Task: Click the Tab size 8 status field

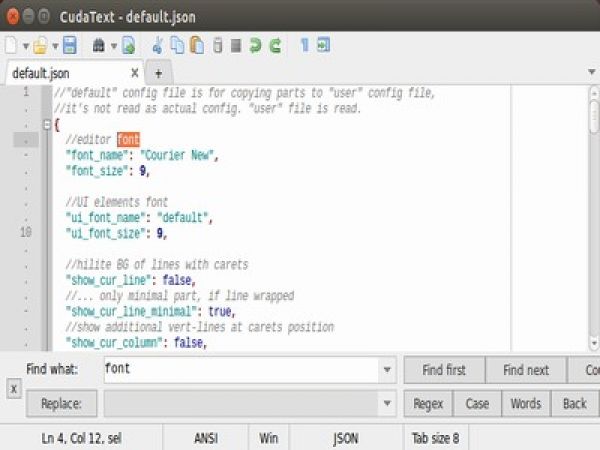Action: (x=435, y=438)
